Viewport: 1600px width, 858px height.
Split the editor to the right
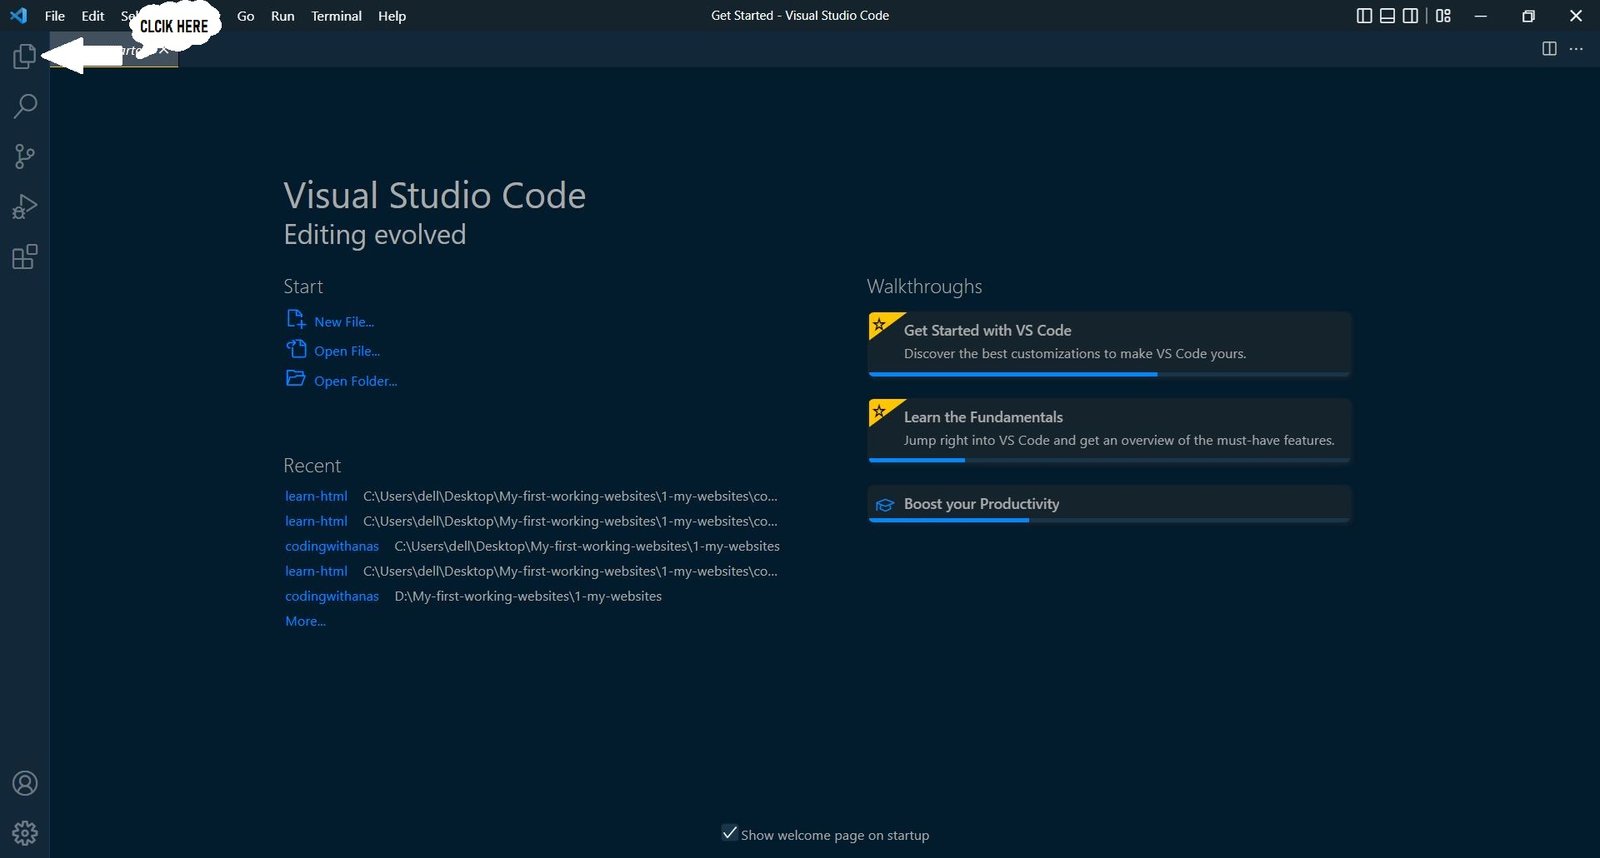pos(1549,48)
